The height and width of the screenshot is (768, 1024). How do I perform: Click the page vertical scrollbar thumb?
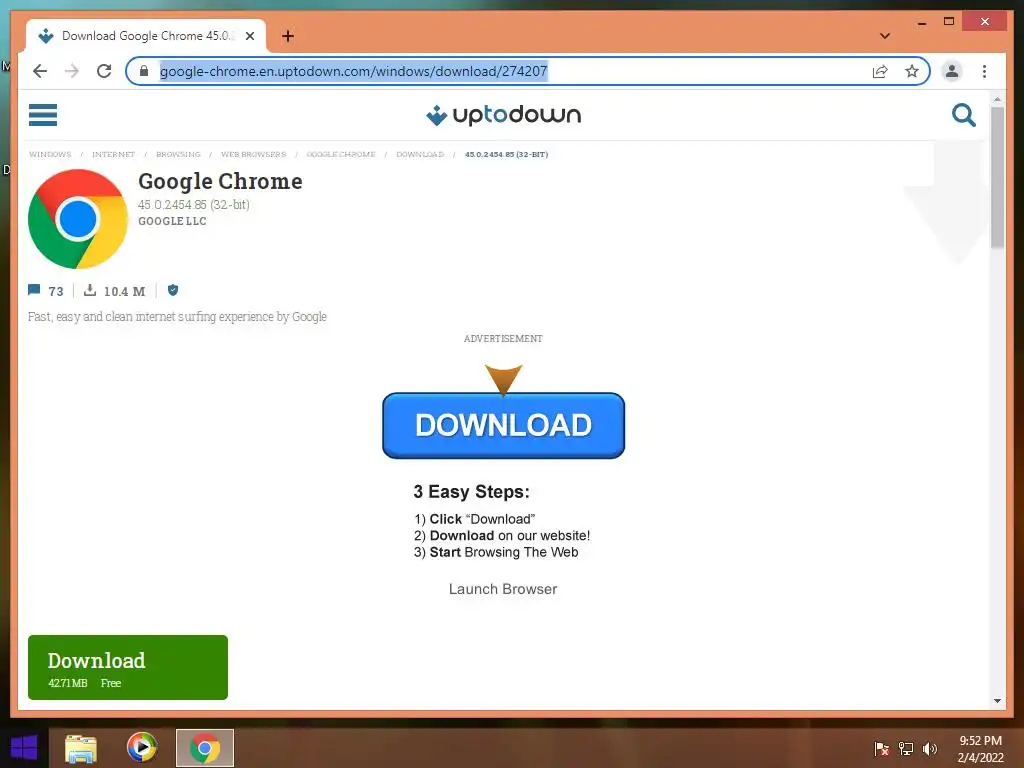click(997, 178)
